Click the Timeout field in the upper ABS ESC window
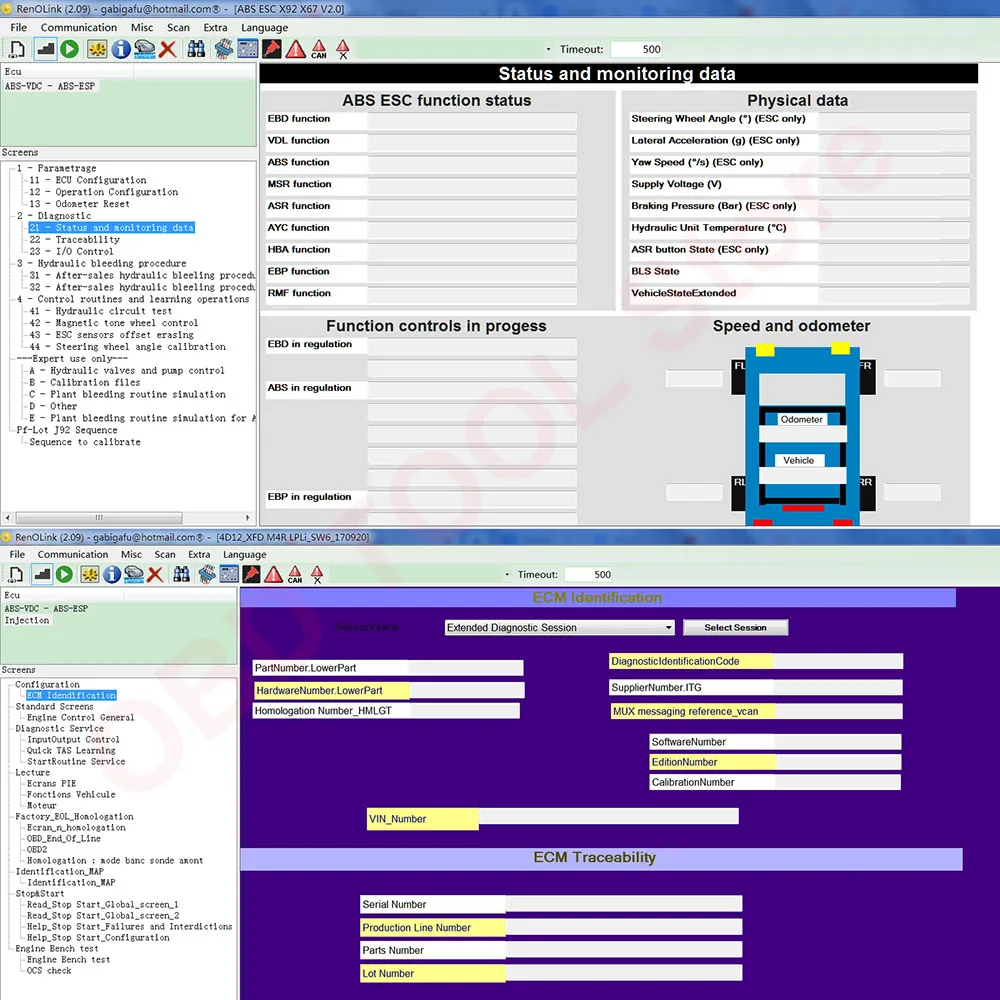The height and width of the screenshot is (1000, 1000). tap(636, 49)
